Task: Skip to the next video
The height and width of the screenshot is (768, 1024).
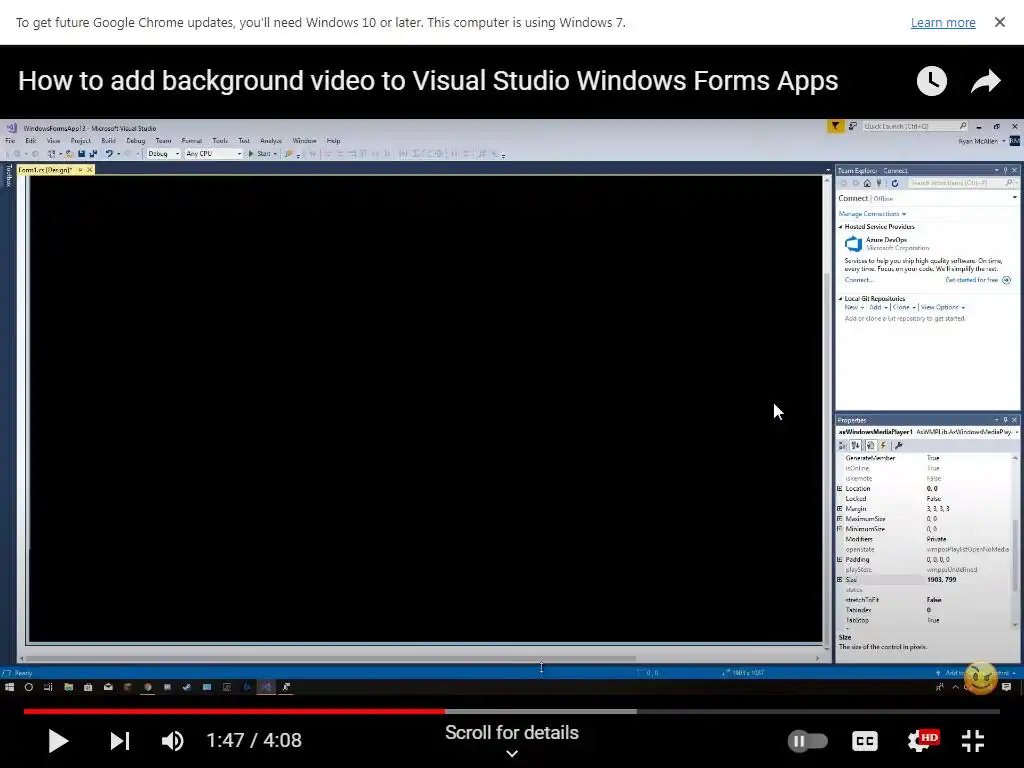Action: pyautogui.click(x=120, y=741)
